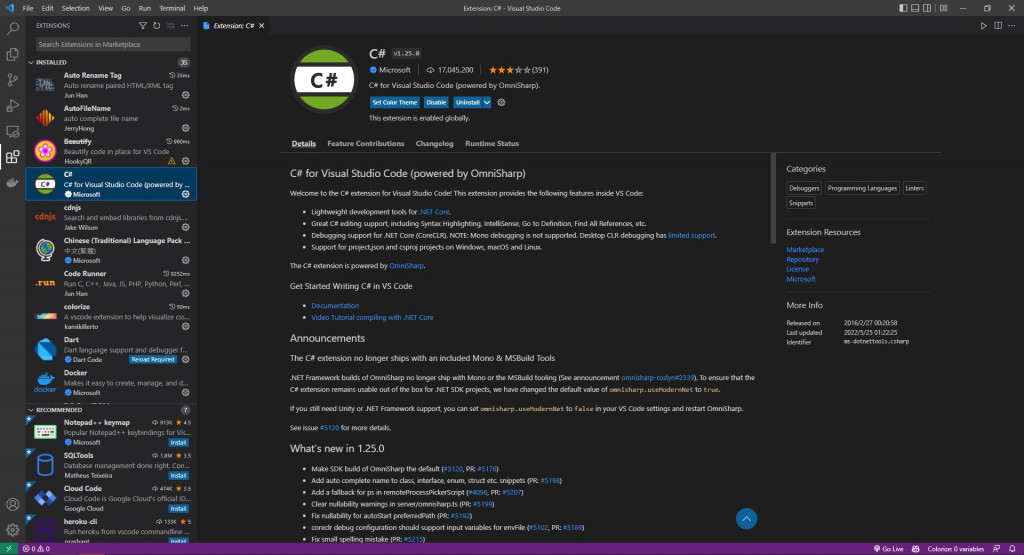Open the File menu
Screen dimensions: 1024x555
[x=28, y=8]
